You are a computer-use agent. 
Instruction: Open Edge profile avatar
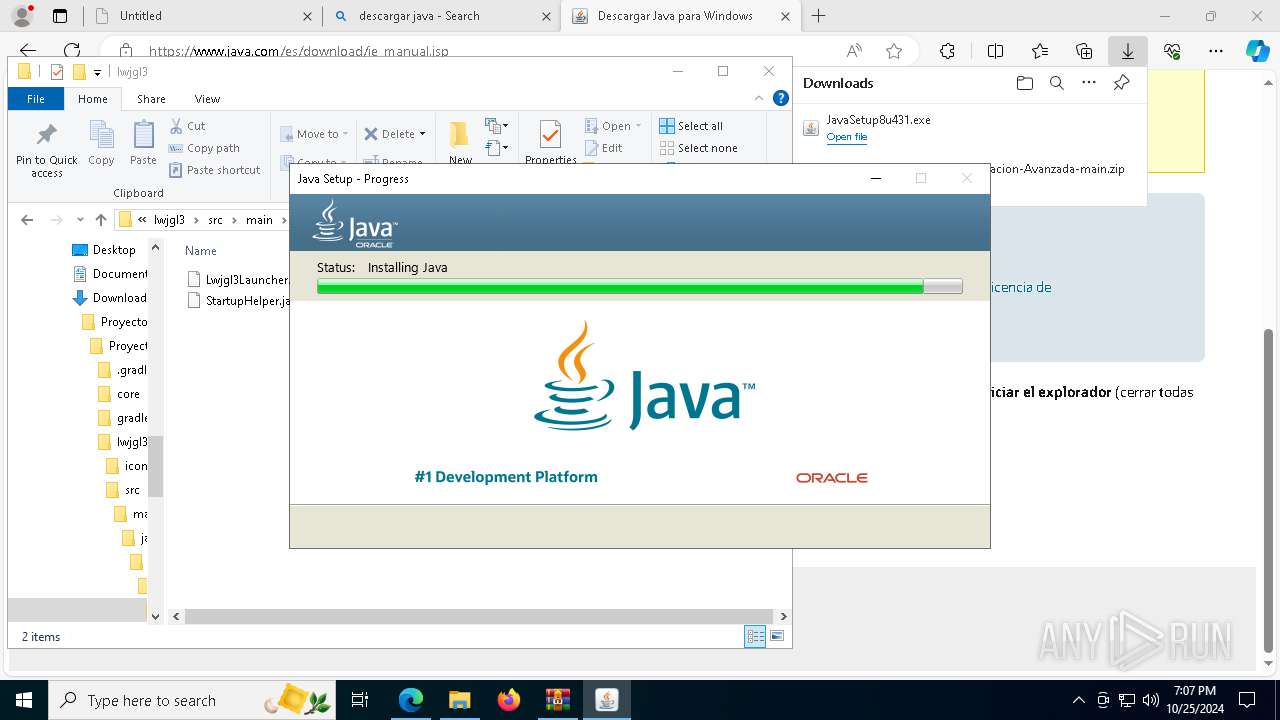point(21,16)
